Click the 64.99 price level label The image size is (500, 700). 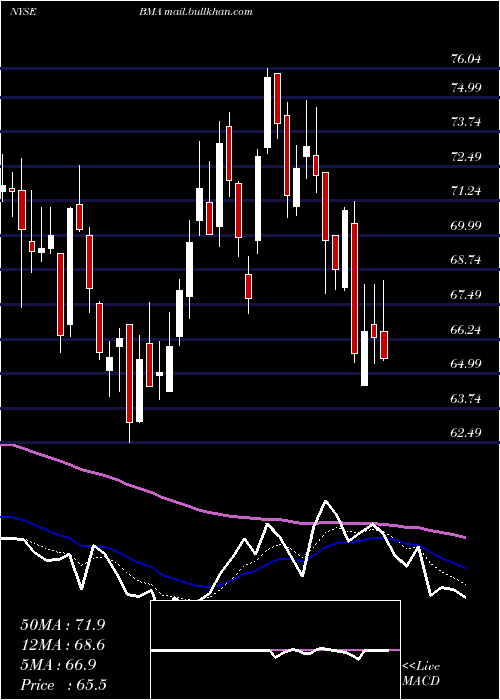tap(467, 363)
